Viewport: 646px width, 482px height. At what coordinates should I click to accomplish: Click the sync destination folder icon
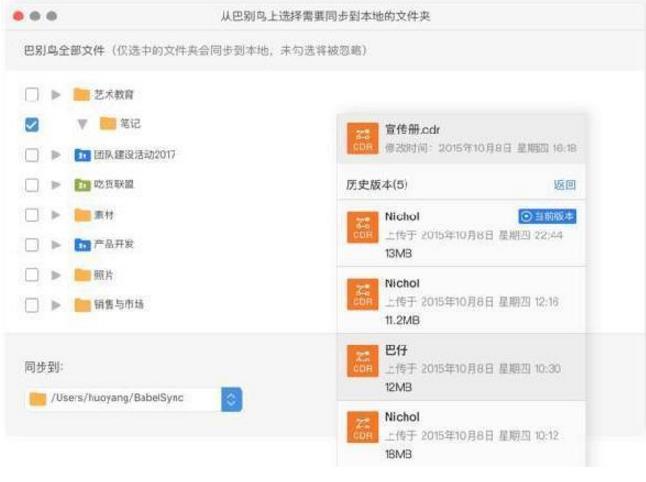38,399
